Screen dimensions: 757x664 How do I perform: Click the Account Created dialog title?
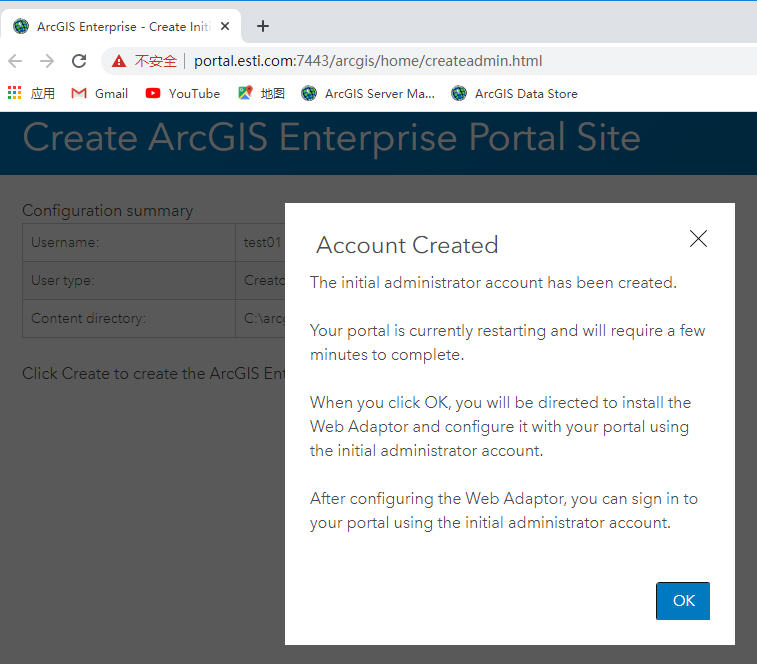407,245
